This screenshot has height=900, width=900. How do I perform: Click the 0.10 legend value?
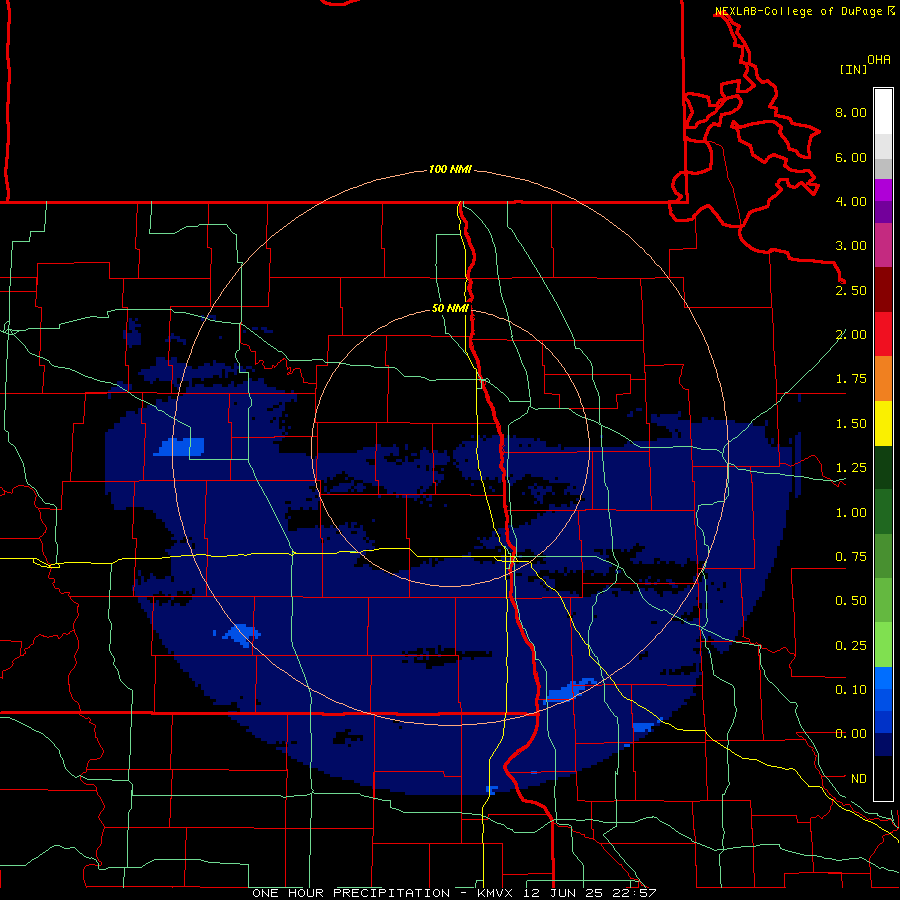pos(851,690)
